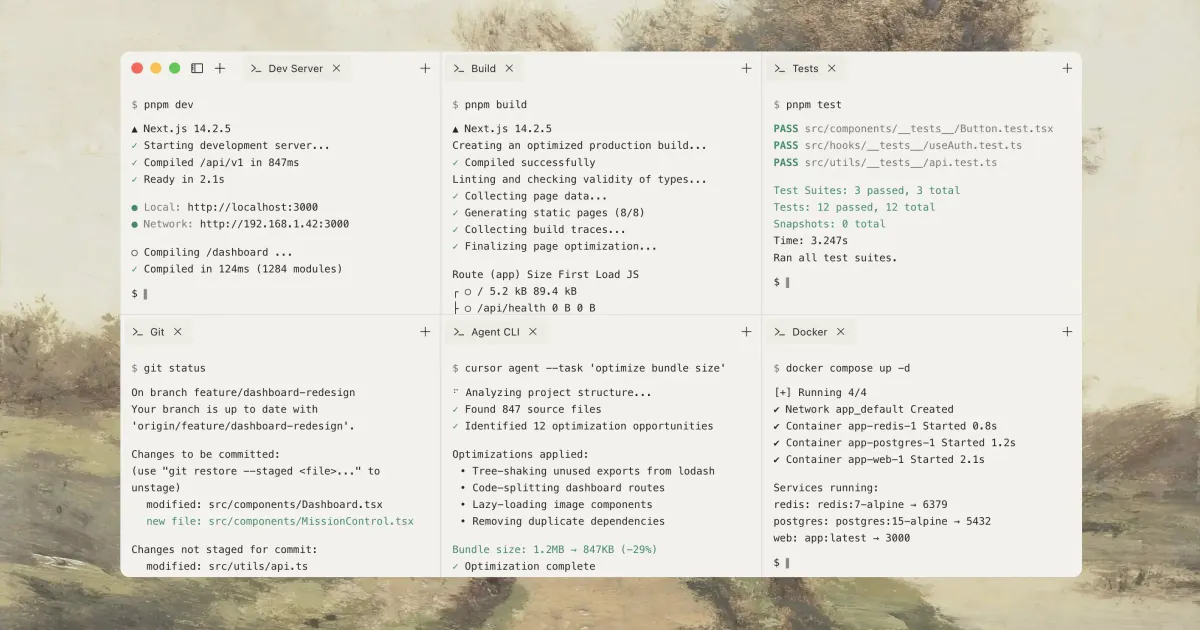Close the Docker terminal tab
The height and width of the screenshot is (630, 1200).
841,332
